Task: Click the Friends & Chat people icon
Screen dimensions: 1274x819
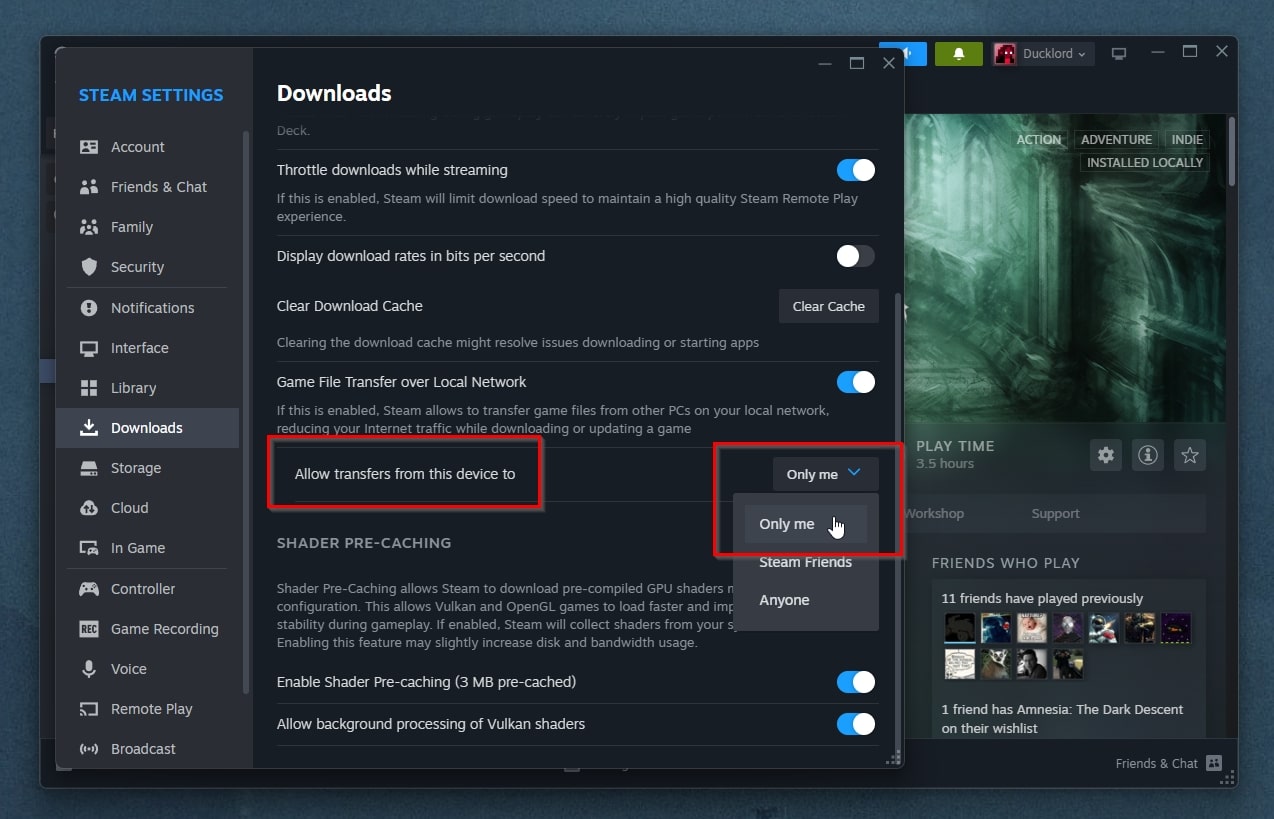Action: coord(89,187)
